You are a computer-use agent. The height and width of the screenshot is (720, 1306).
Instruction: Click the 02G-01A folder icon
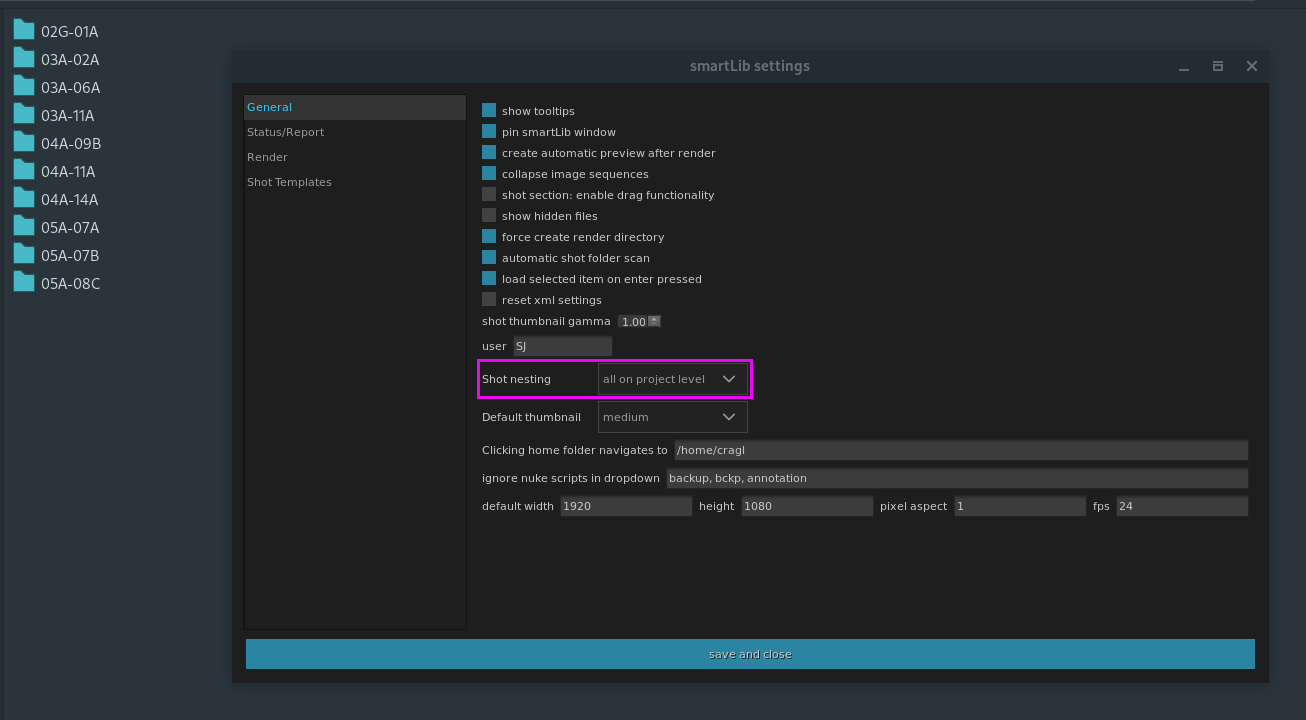pyautogui.click(x=24, y=30)
